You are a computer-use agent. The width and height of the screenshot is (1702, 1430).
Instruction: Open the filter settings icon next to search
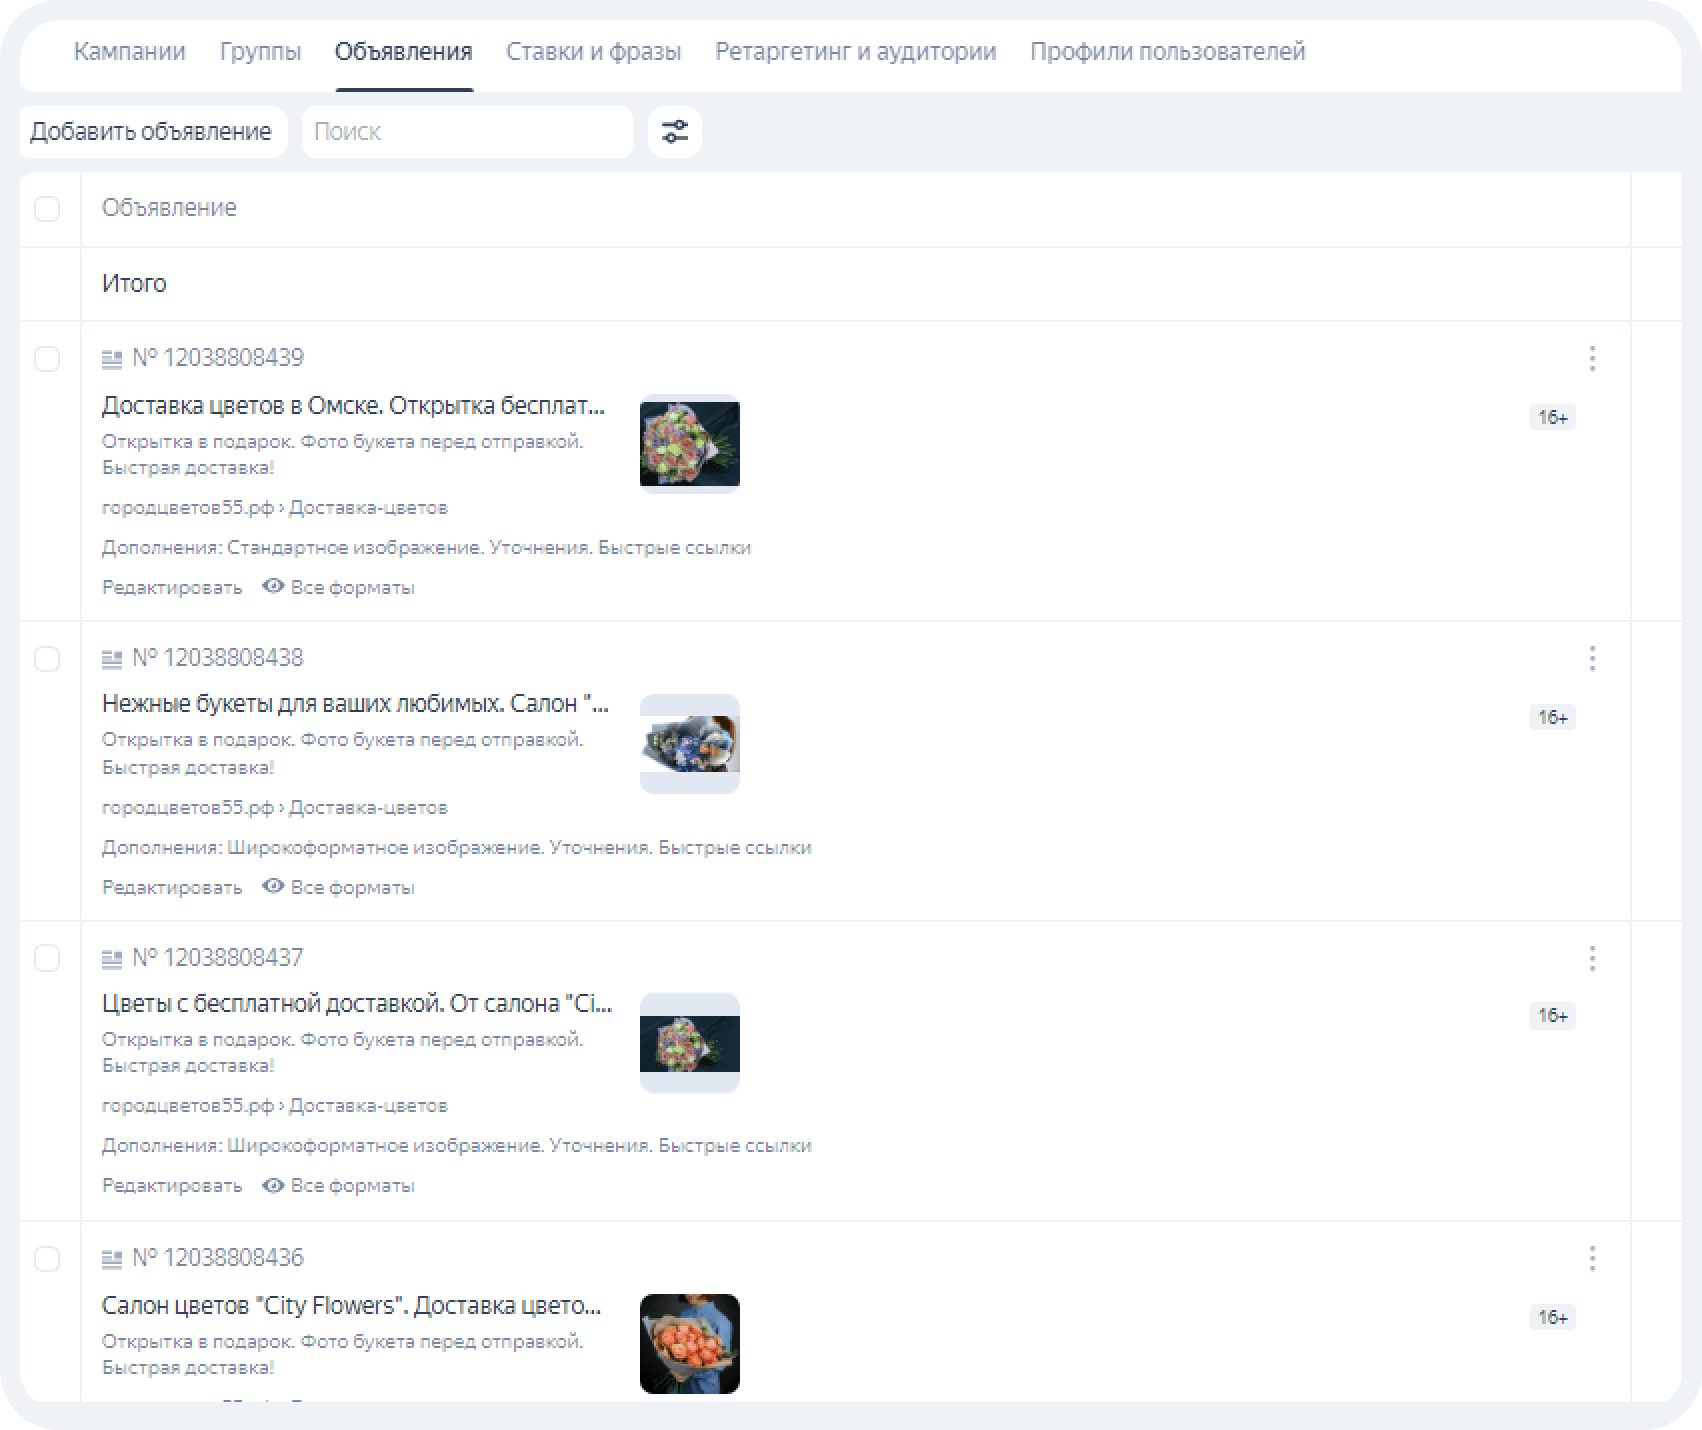675,132
